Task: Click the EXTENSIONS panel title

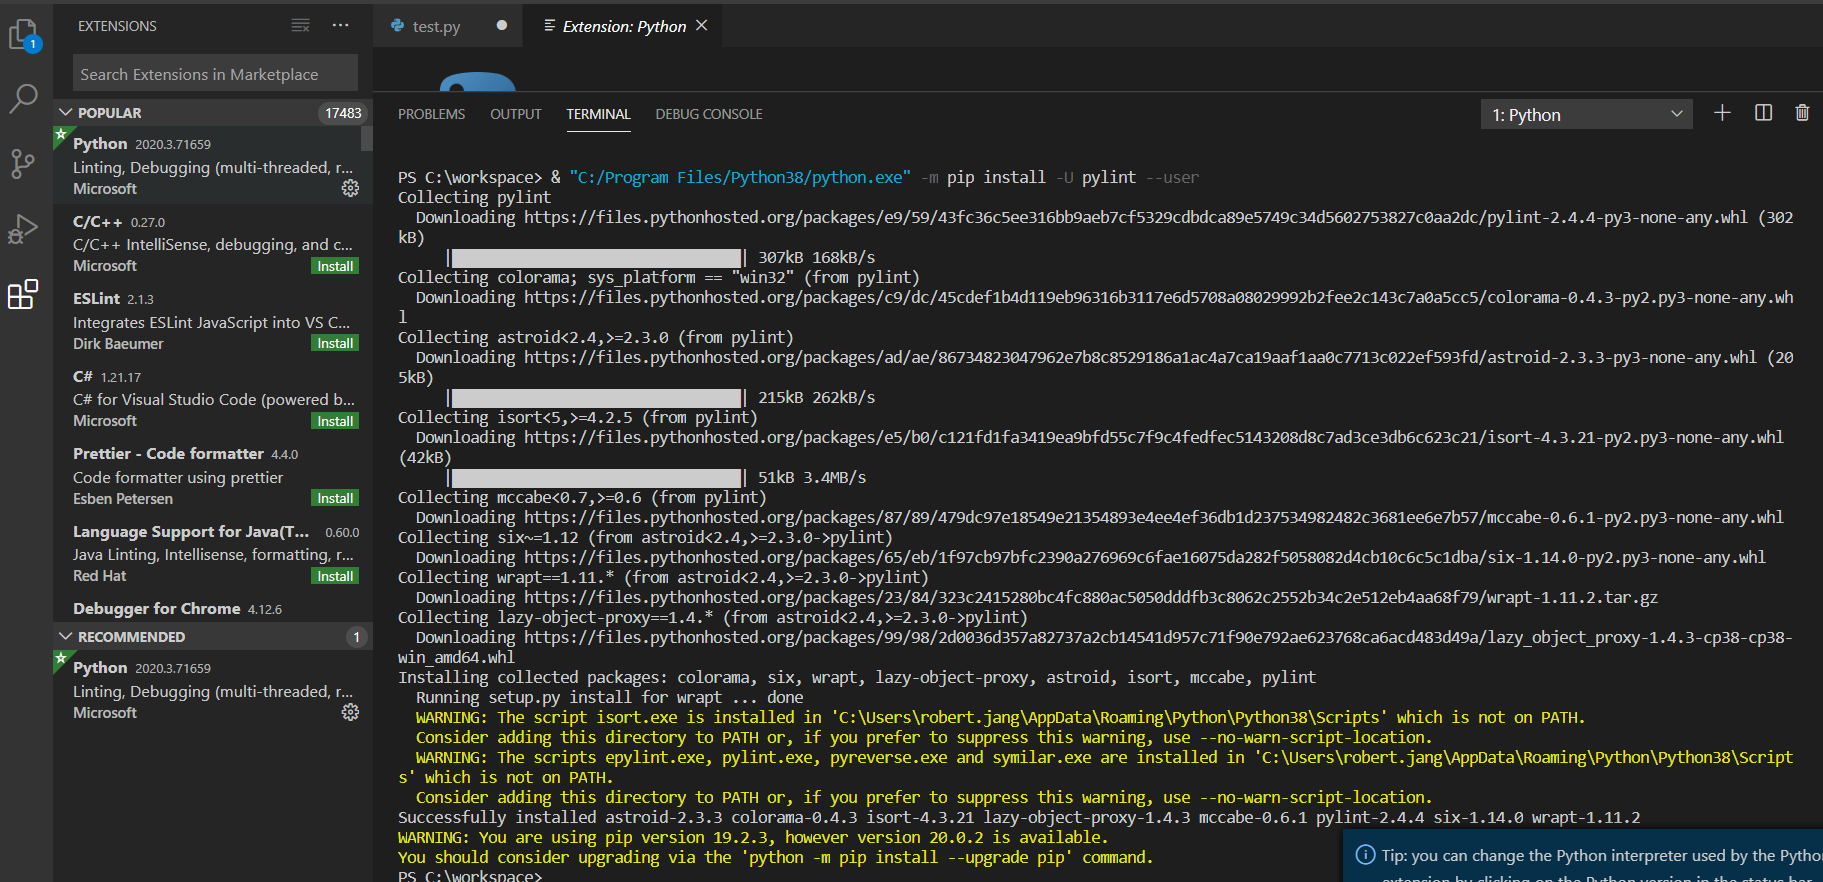Action: [117, 26]
